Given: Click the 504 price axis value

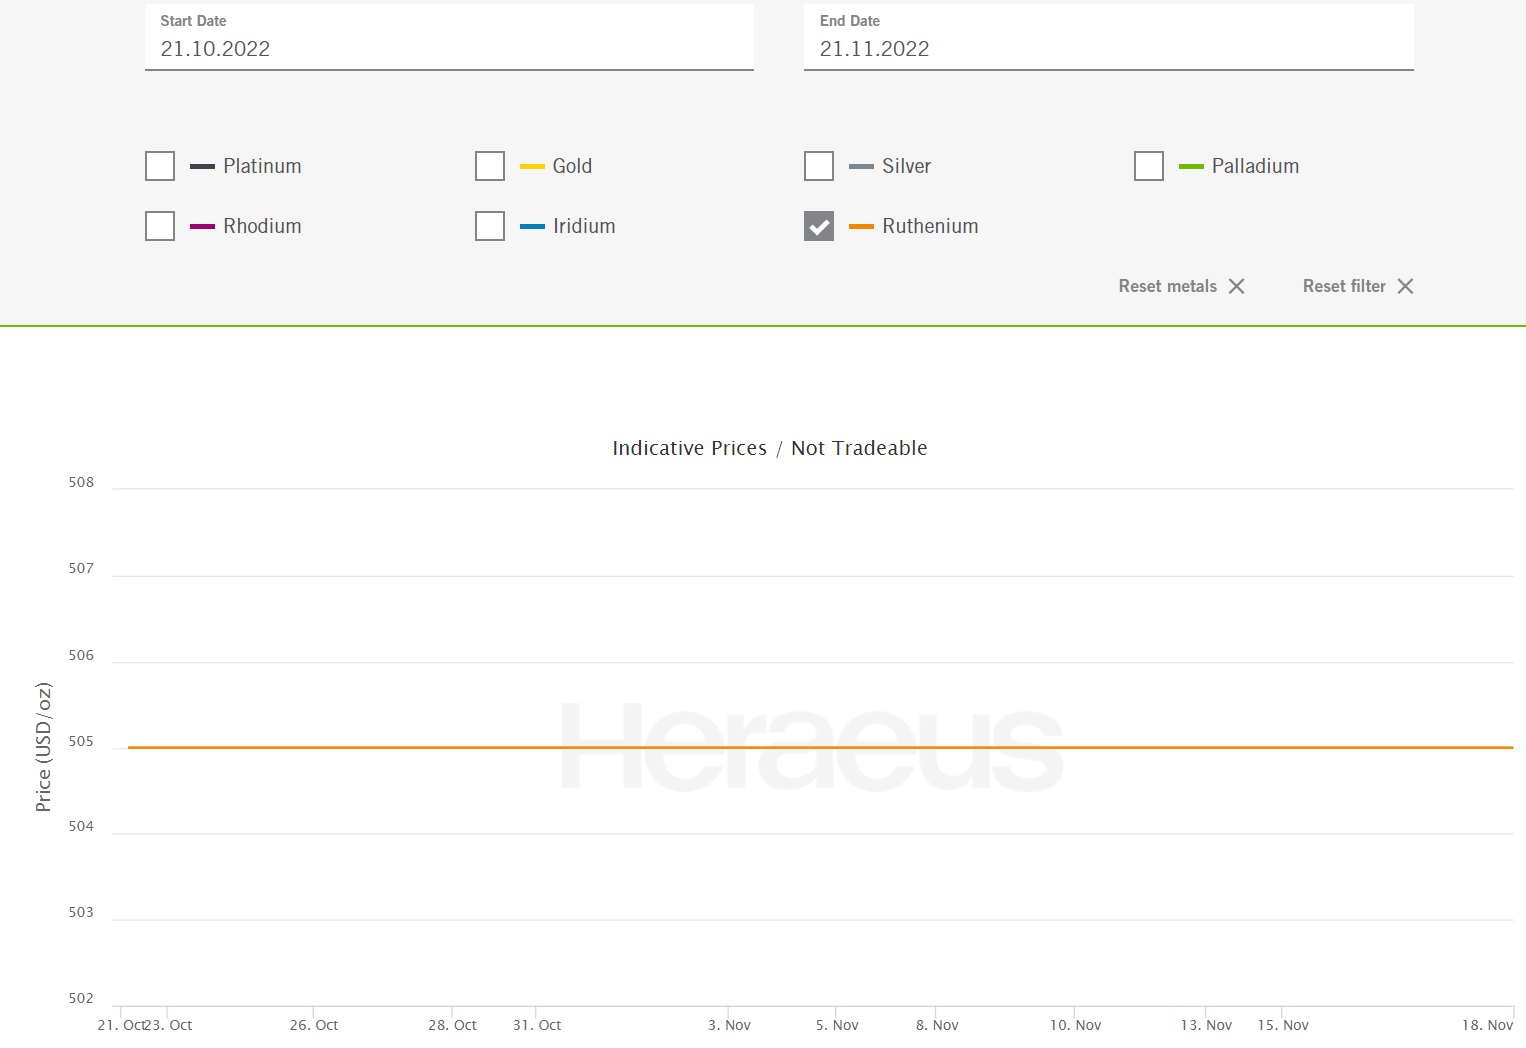Looking at the screenshot, I should (81, 826).
